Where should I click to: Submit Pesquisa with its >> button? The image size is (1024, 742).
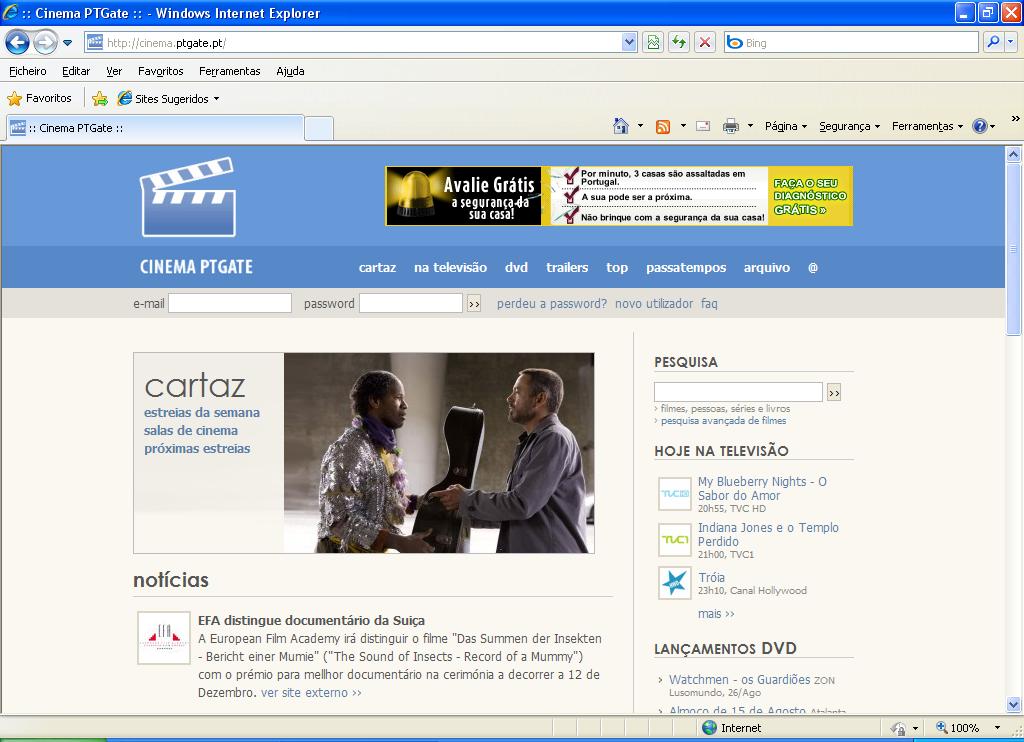coord(834,393)
